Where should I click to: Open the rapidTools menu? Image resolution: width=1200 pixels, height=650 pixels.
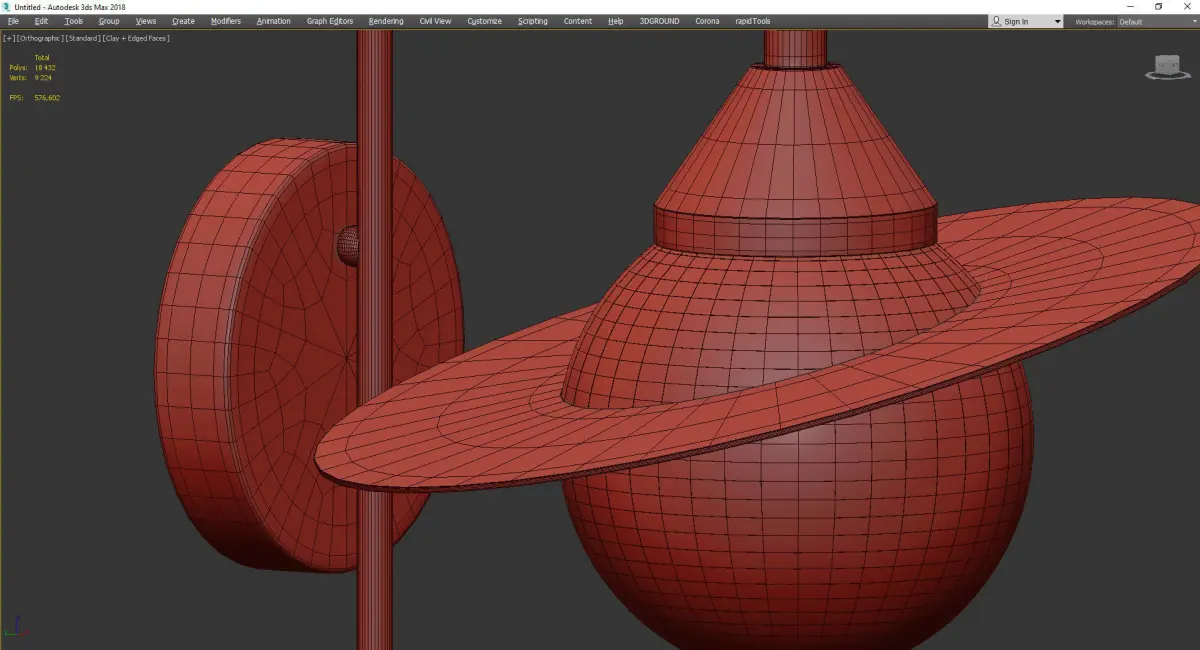pyautogui.click(x=753, y=21)
